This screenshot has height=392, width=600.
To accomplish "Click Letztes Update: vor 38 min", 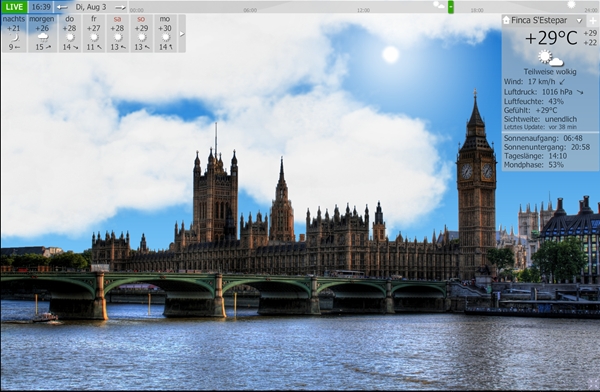I will [x=540, y=127].
